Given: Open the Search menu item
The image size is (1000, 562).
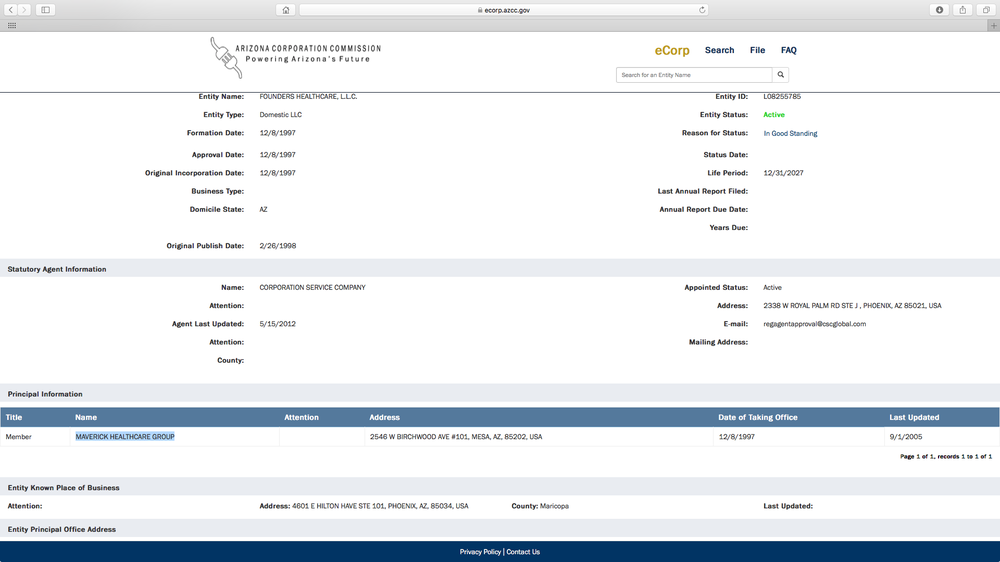Looking at the screenshot, I should pyautogui.click(x=719, y=50).
